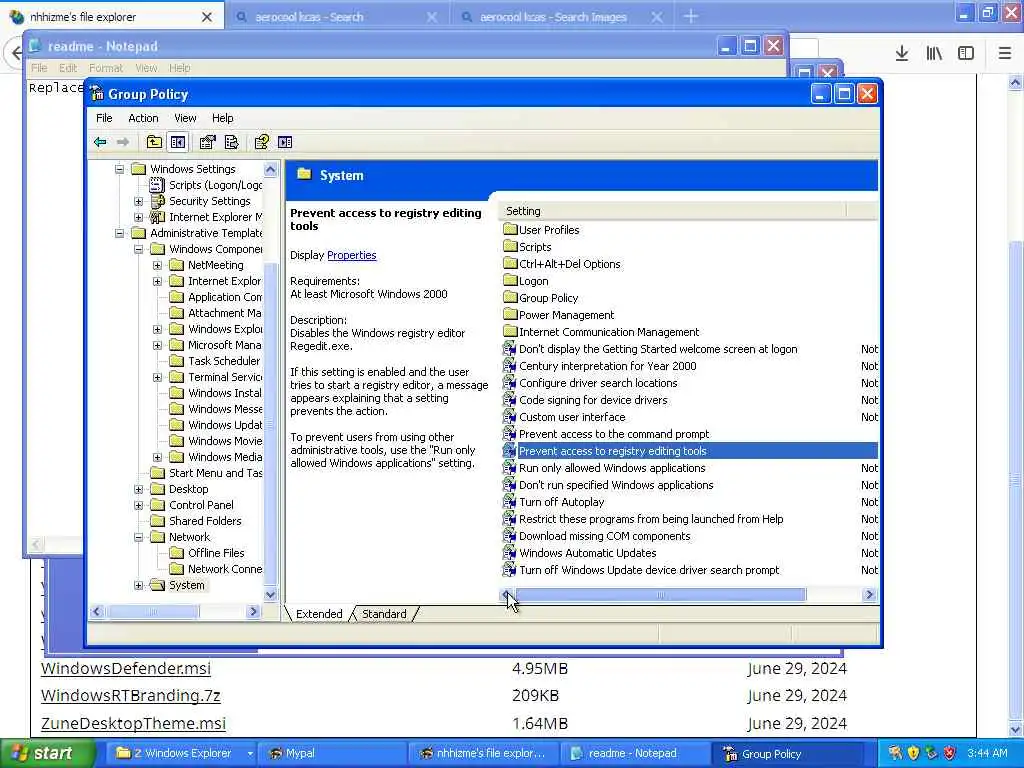Switch to the Standard tab
Viewport: 1024px width, 768px height.
click(x=384, y=614)
